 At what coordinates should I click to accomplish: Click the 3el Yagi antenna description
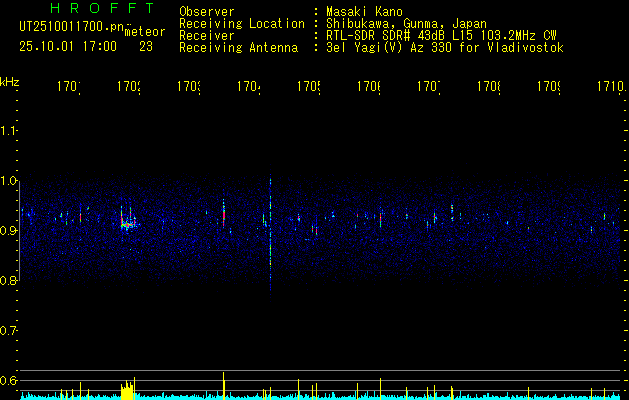[x=445, y=48]
